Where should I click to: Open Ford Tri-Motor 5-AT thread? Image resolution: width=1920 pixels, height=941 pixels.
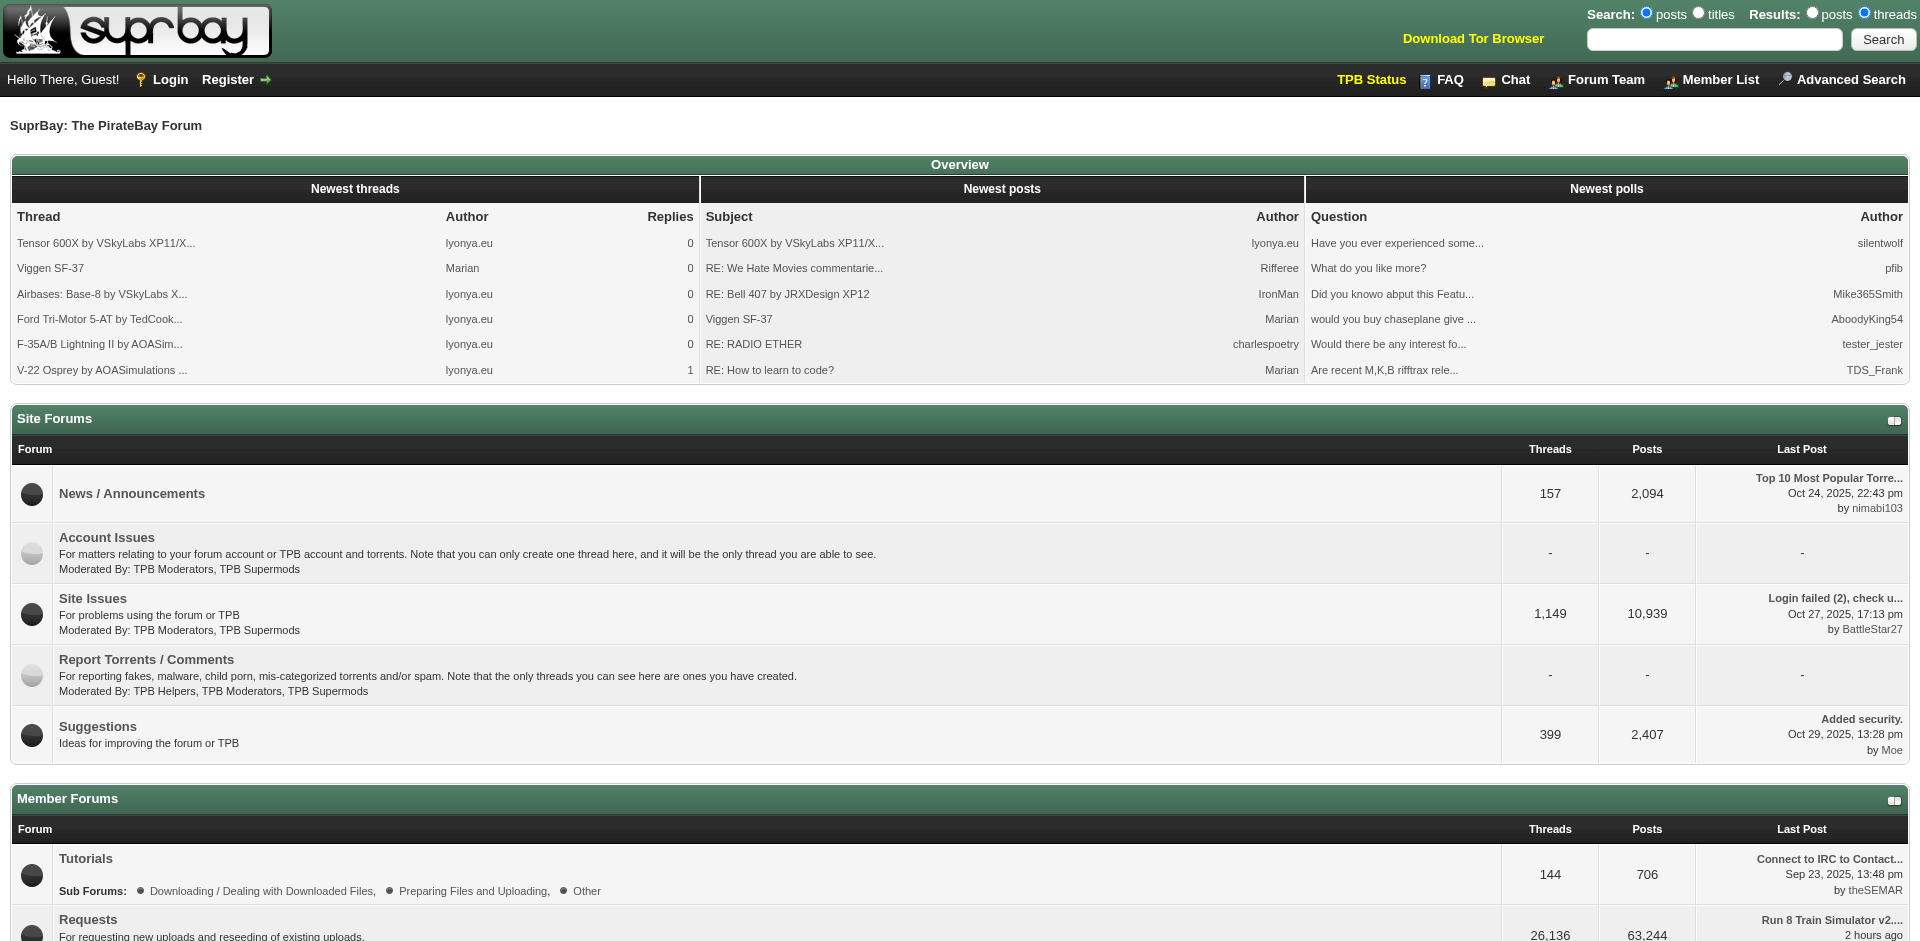click(99, 320)
